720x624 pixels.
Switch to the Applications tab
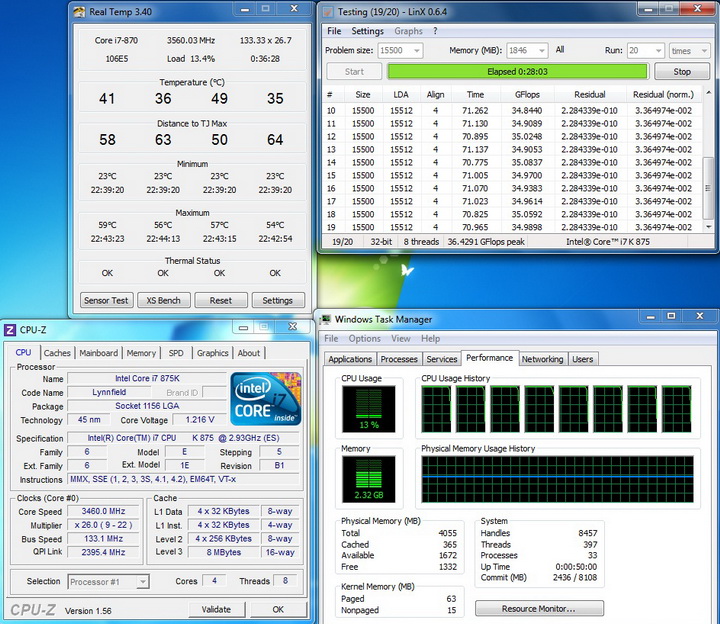(x=350, y=359)
